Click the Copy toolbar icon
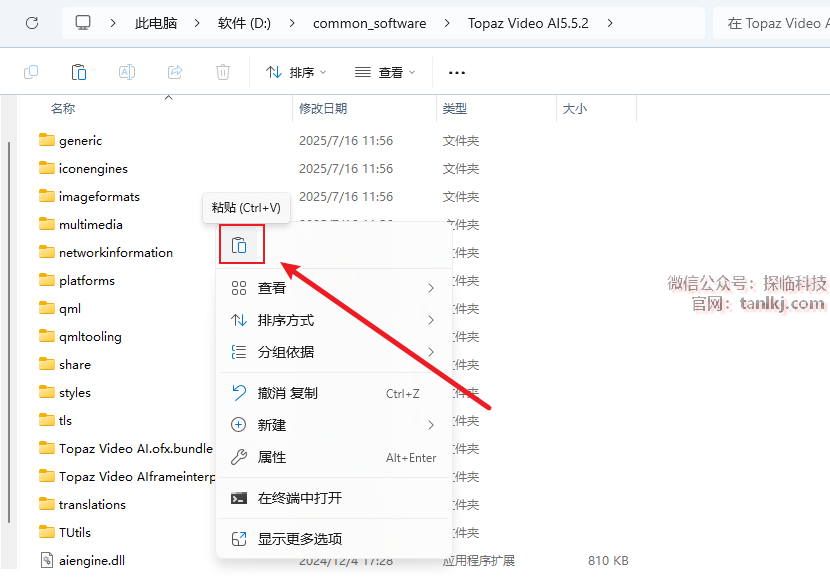Image resolution: width=830 pixels, height=579 pixels. pos(31,72)
